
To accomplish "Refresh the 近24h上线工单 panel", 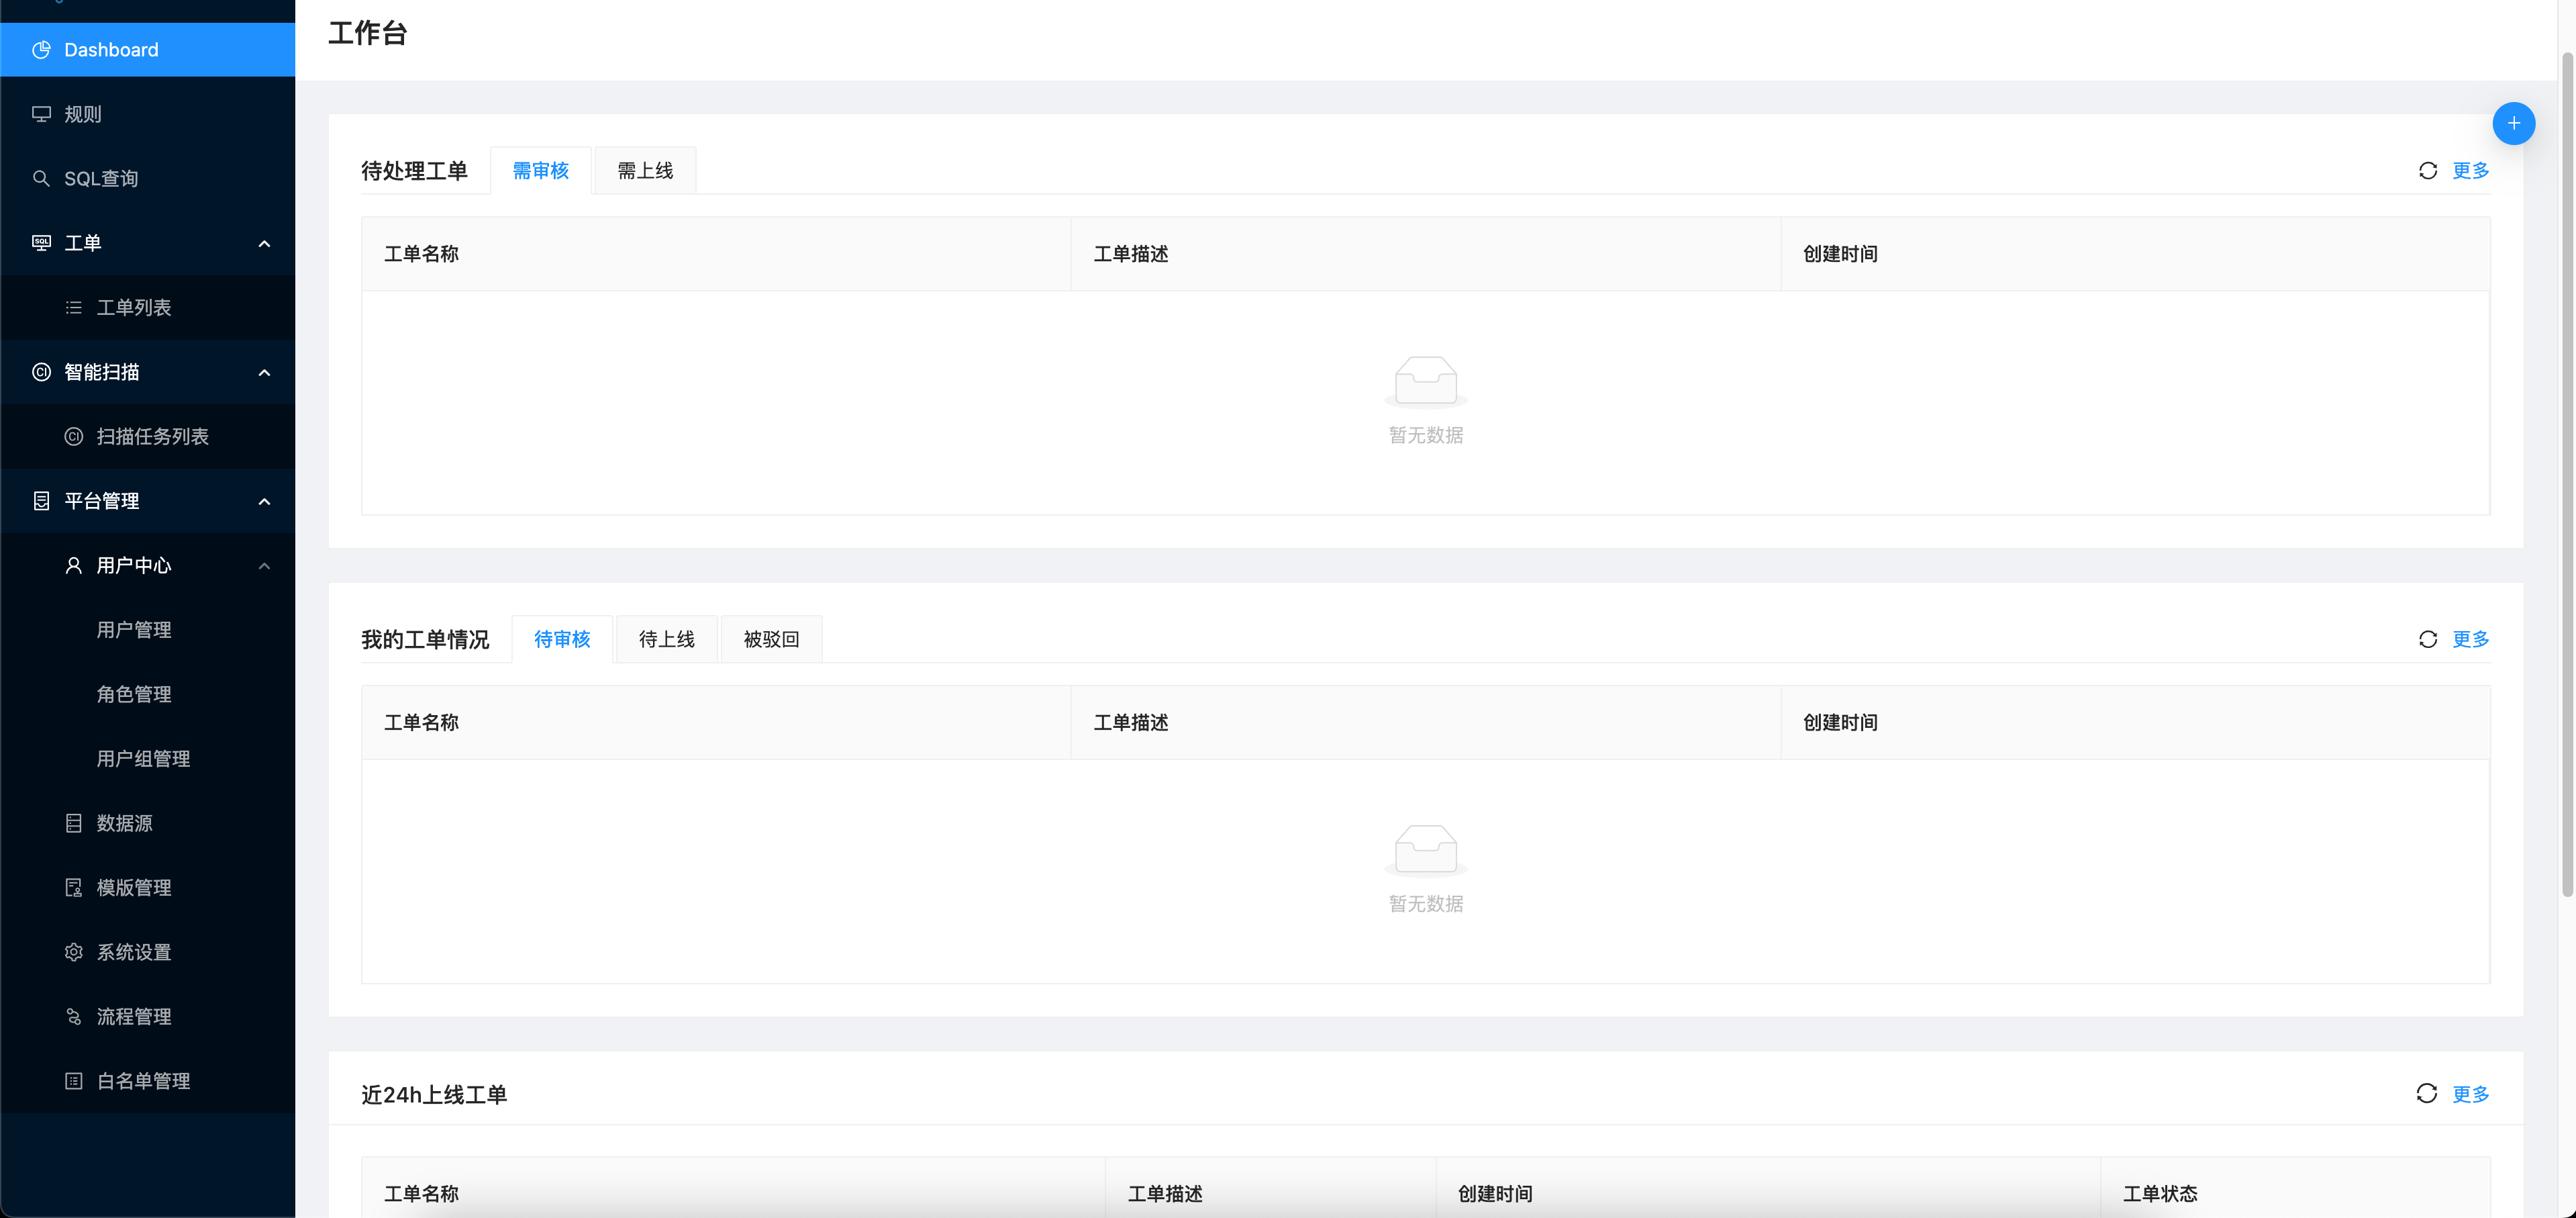I will 2426,1093.
